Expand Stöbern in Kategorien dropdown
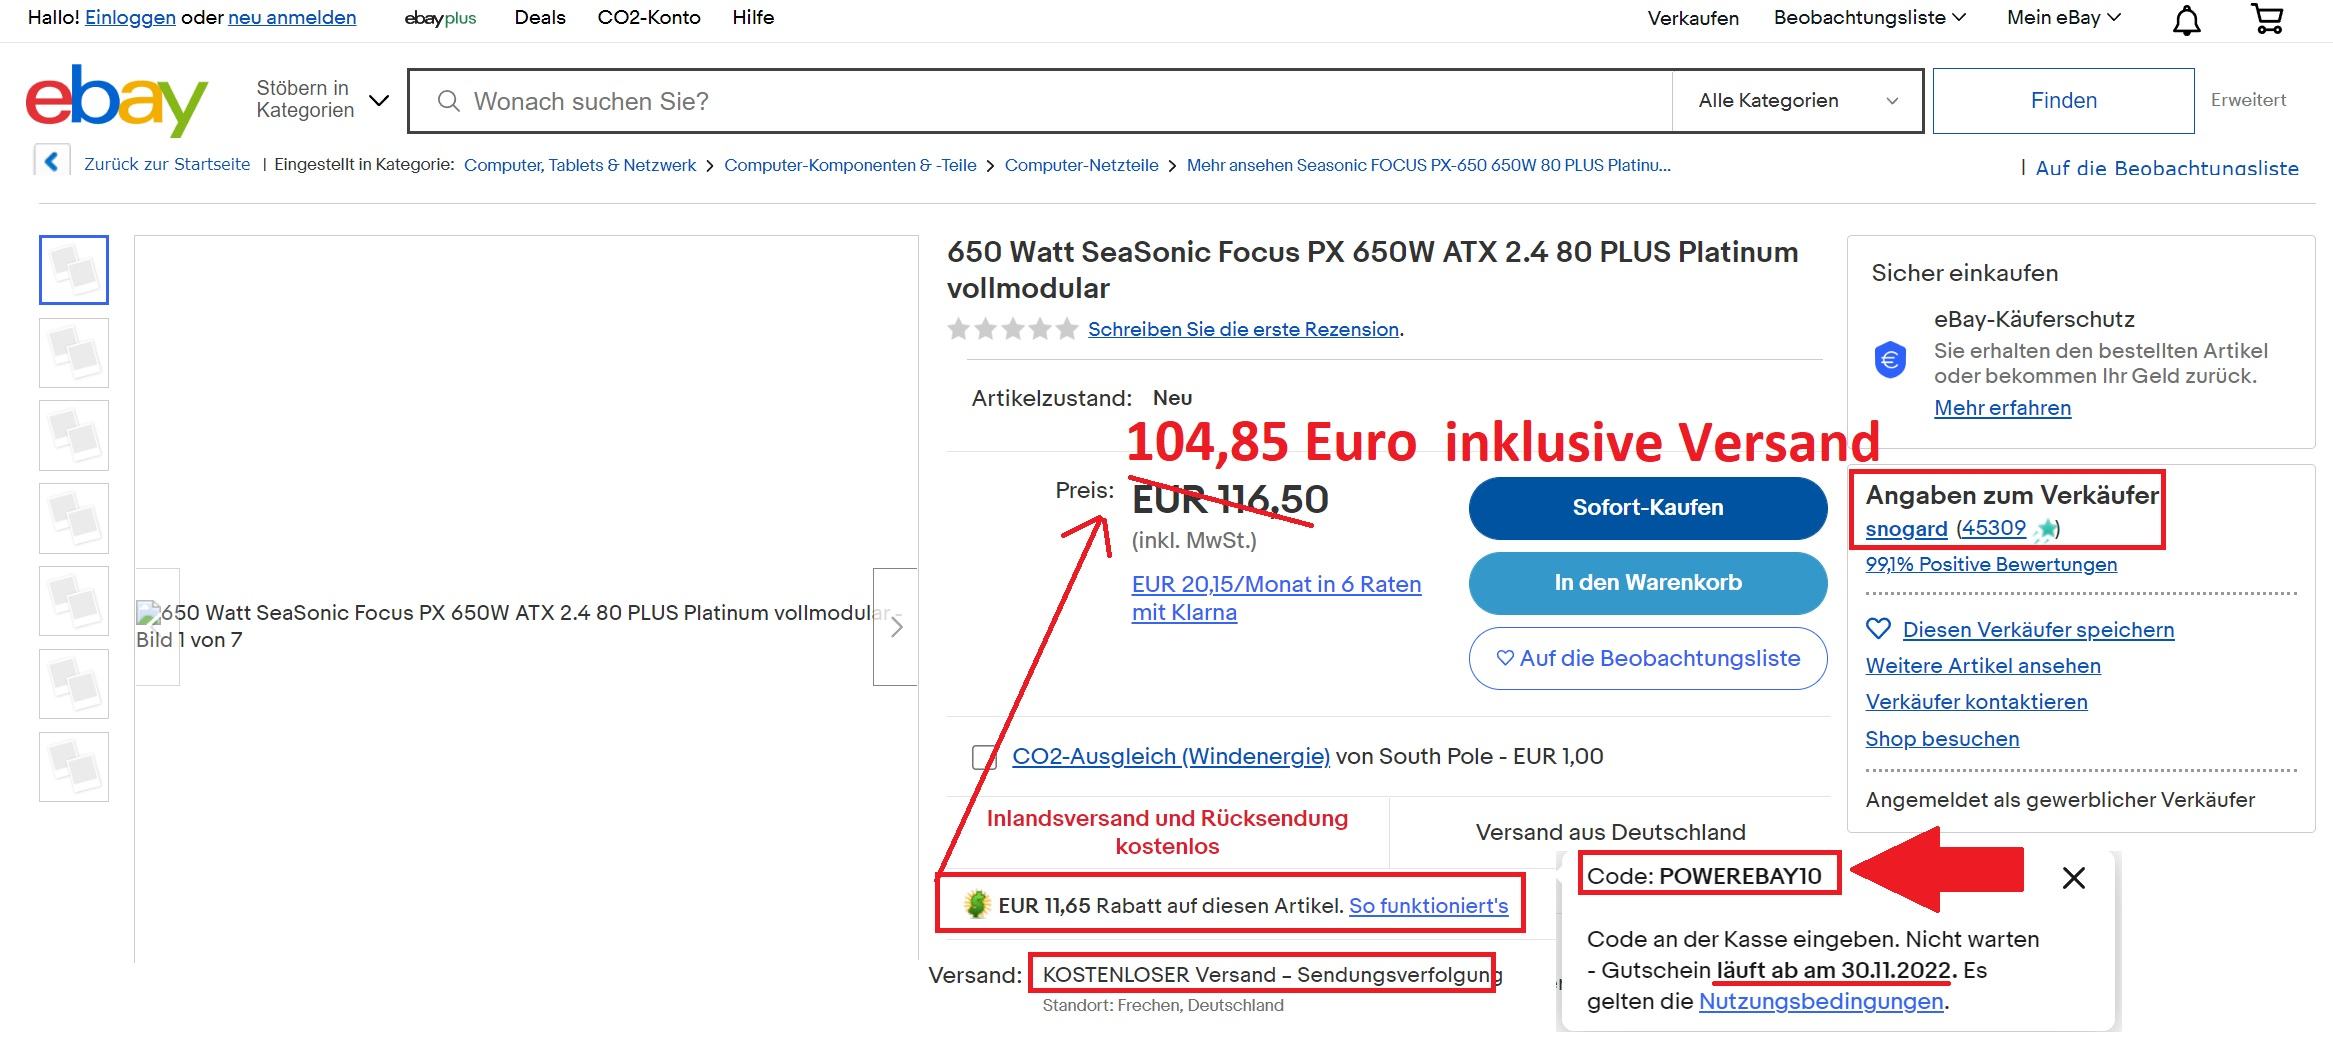The image size is (2333, 1042). coord(322,99)
